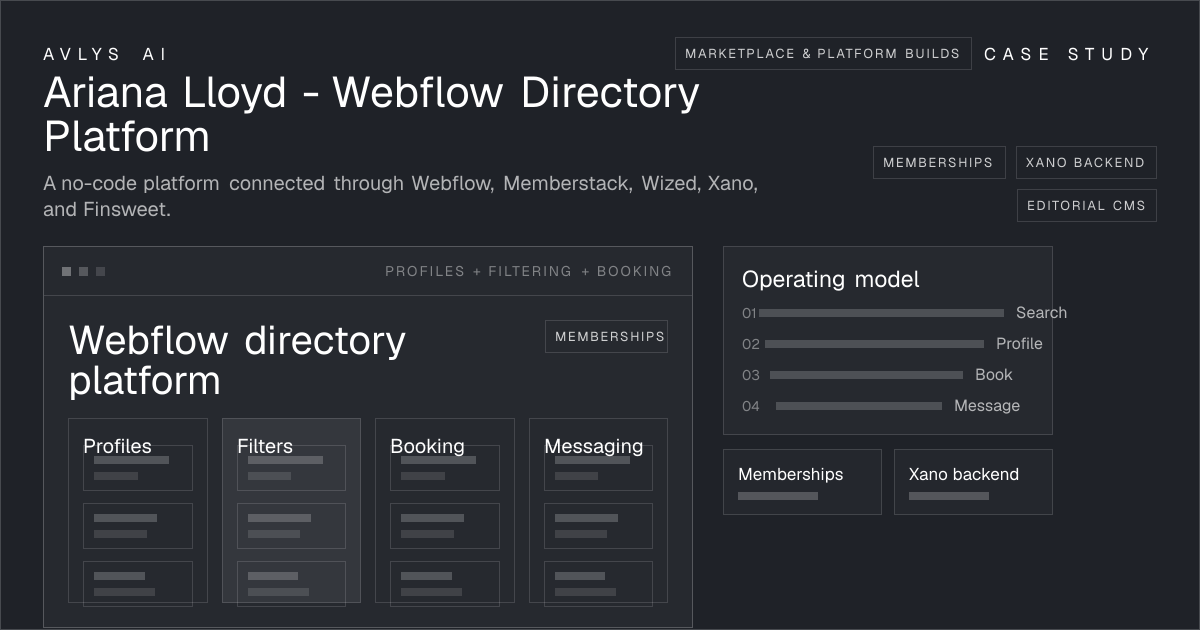
Task: Click the mockup window control dots
Action: 84,271
